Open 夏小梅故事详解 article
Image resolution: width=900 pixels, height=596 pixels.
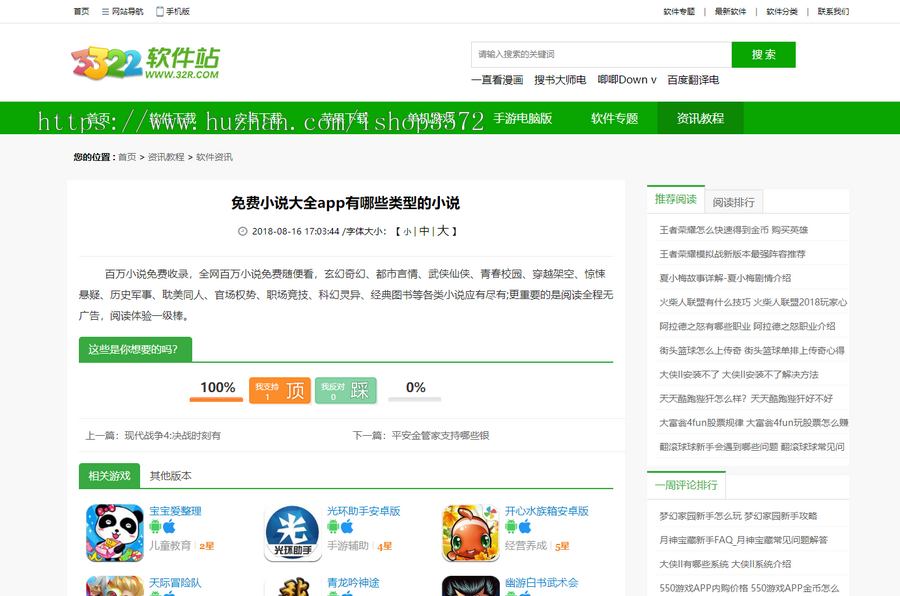coord(725,278)
